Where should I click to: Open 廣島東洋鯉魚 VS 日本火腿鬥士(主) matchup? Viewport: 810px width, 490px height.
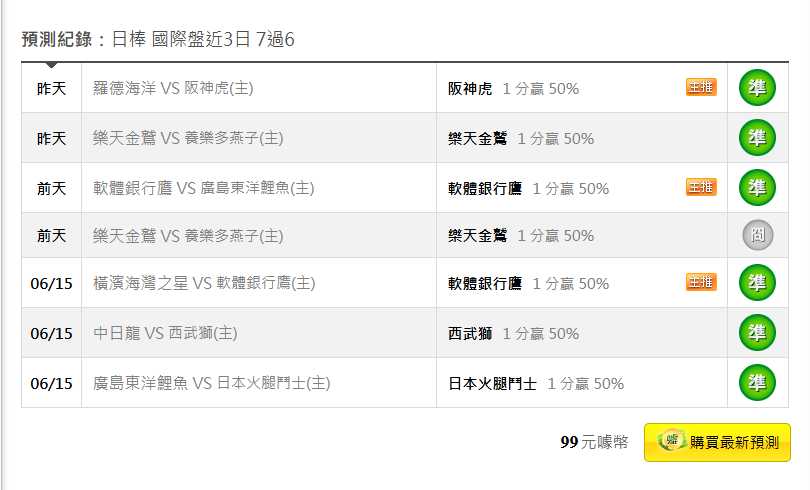point(211,383)
